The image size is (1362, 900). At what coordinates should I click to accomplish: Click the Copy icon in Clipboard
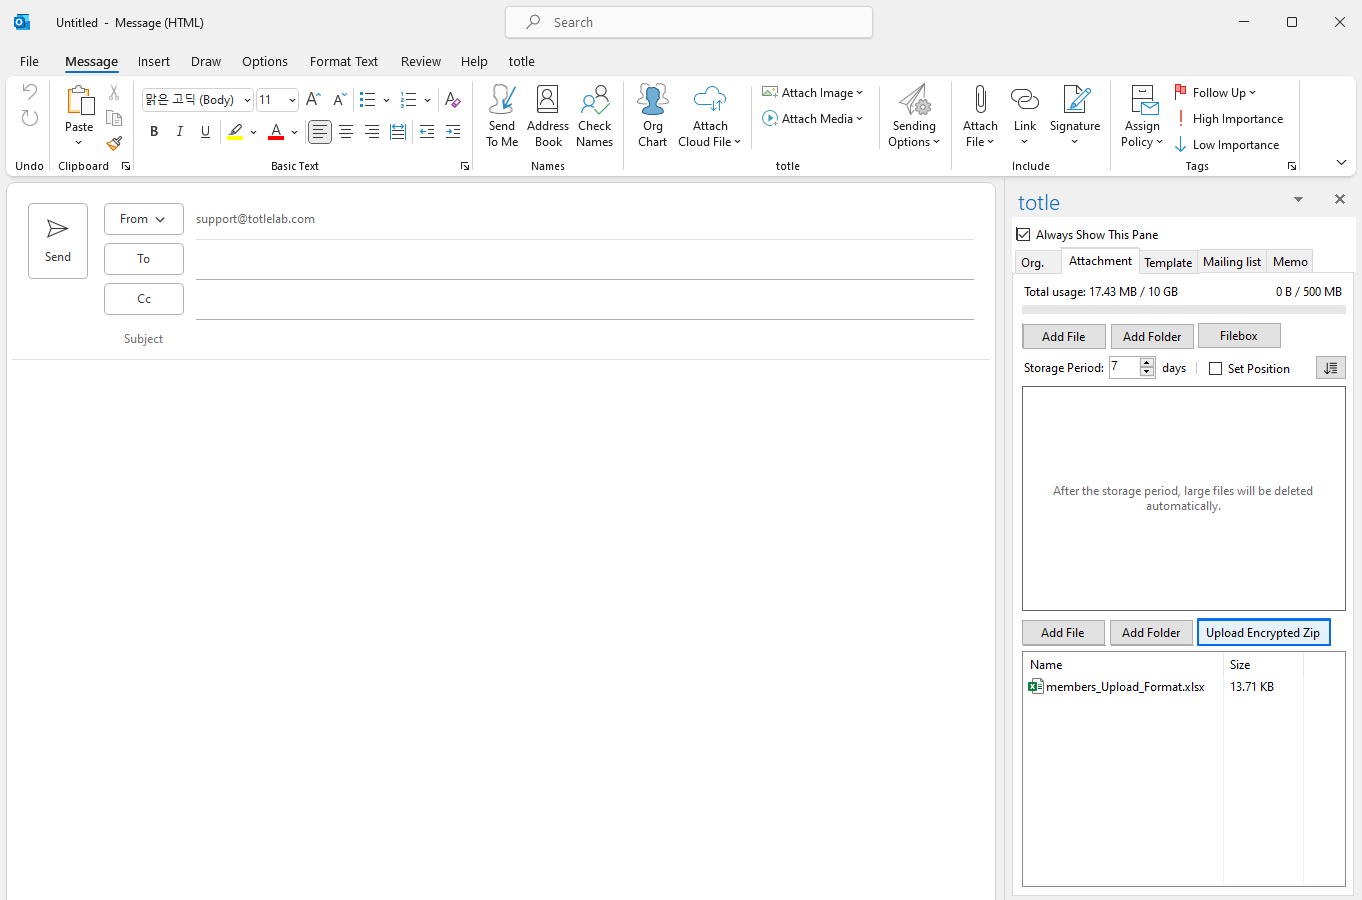[x=114, y=118]
